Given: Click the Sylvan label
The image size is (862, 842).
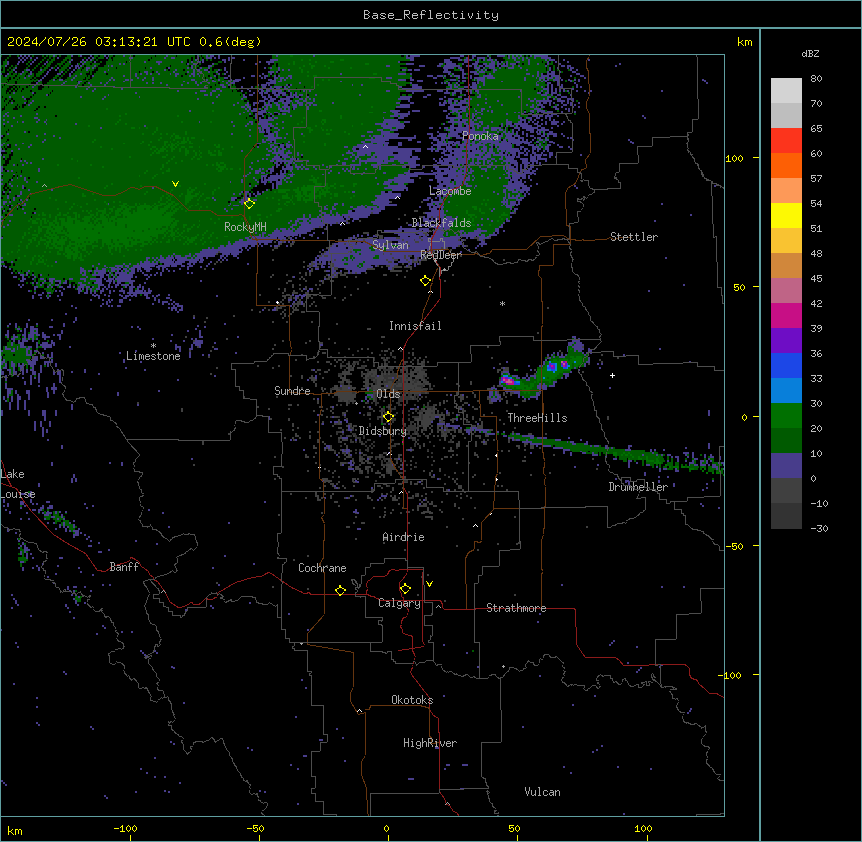Looking at the screenshot, I should coord(390,245).
